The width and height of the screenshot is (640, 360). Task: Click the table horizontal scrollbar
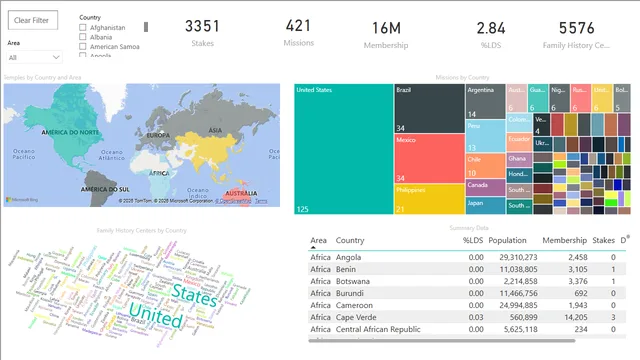point(442,340)
